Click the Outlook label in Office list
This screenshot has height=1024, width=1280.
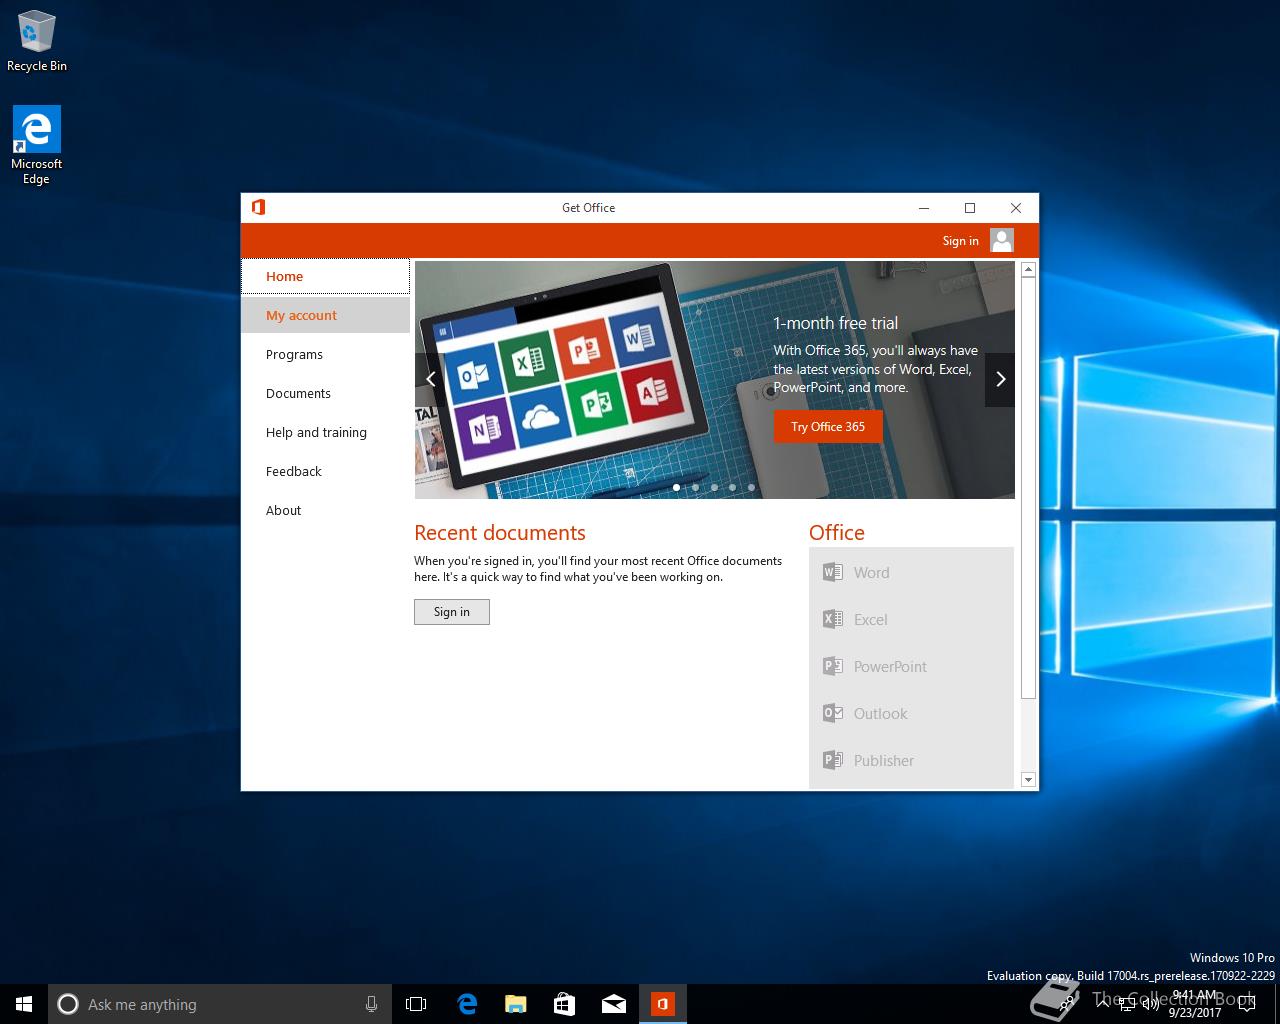click(880, 713)
